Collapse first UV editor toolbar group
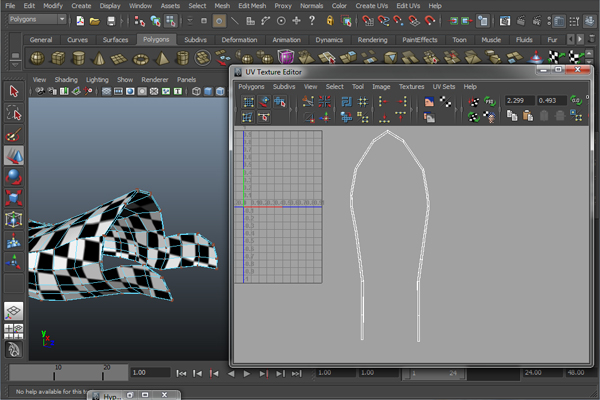The image size is (600, 400). (x=291, y=109)
